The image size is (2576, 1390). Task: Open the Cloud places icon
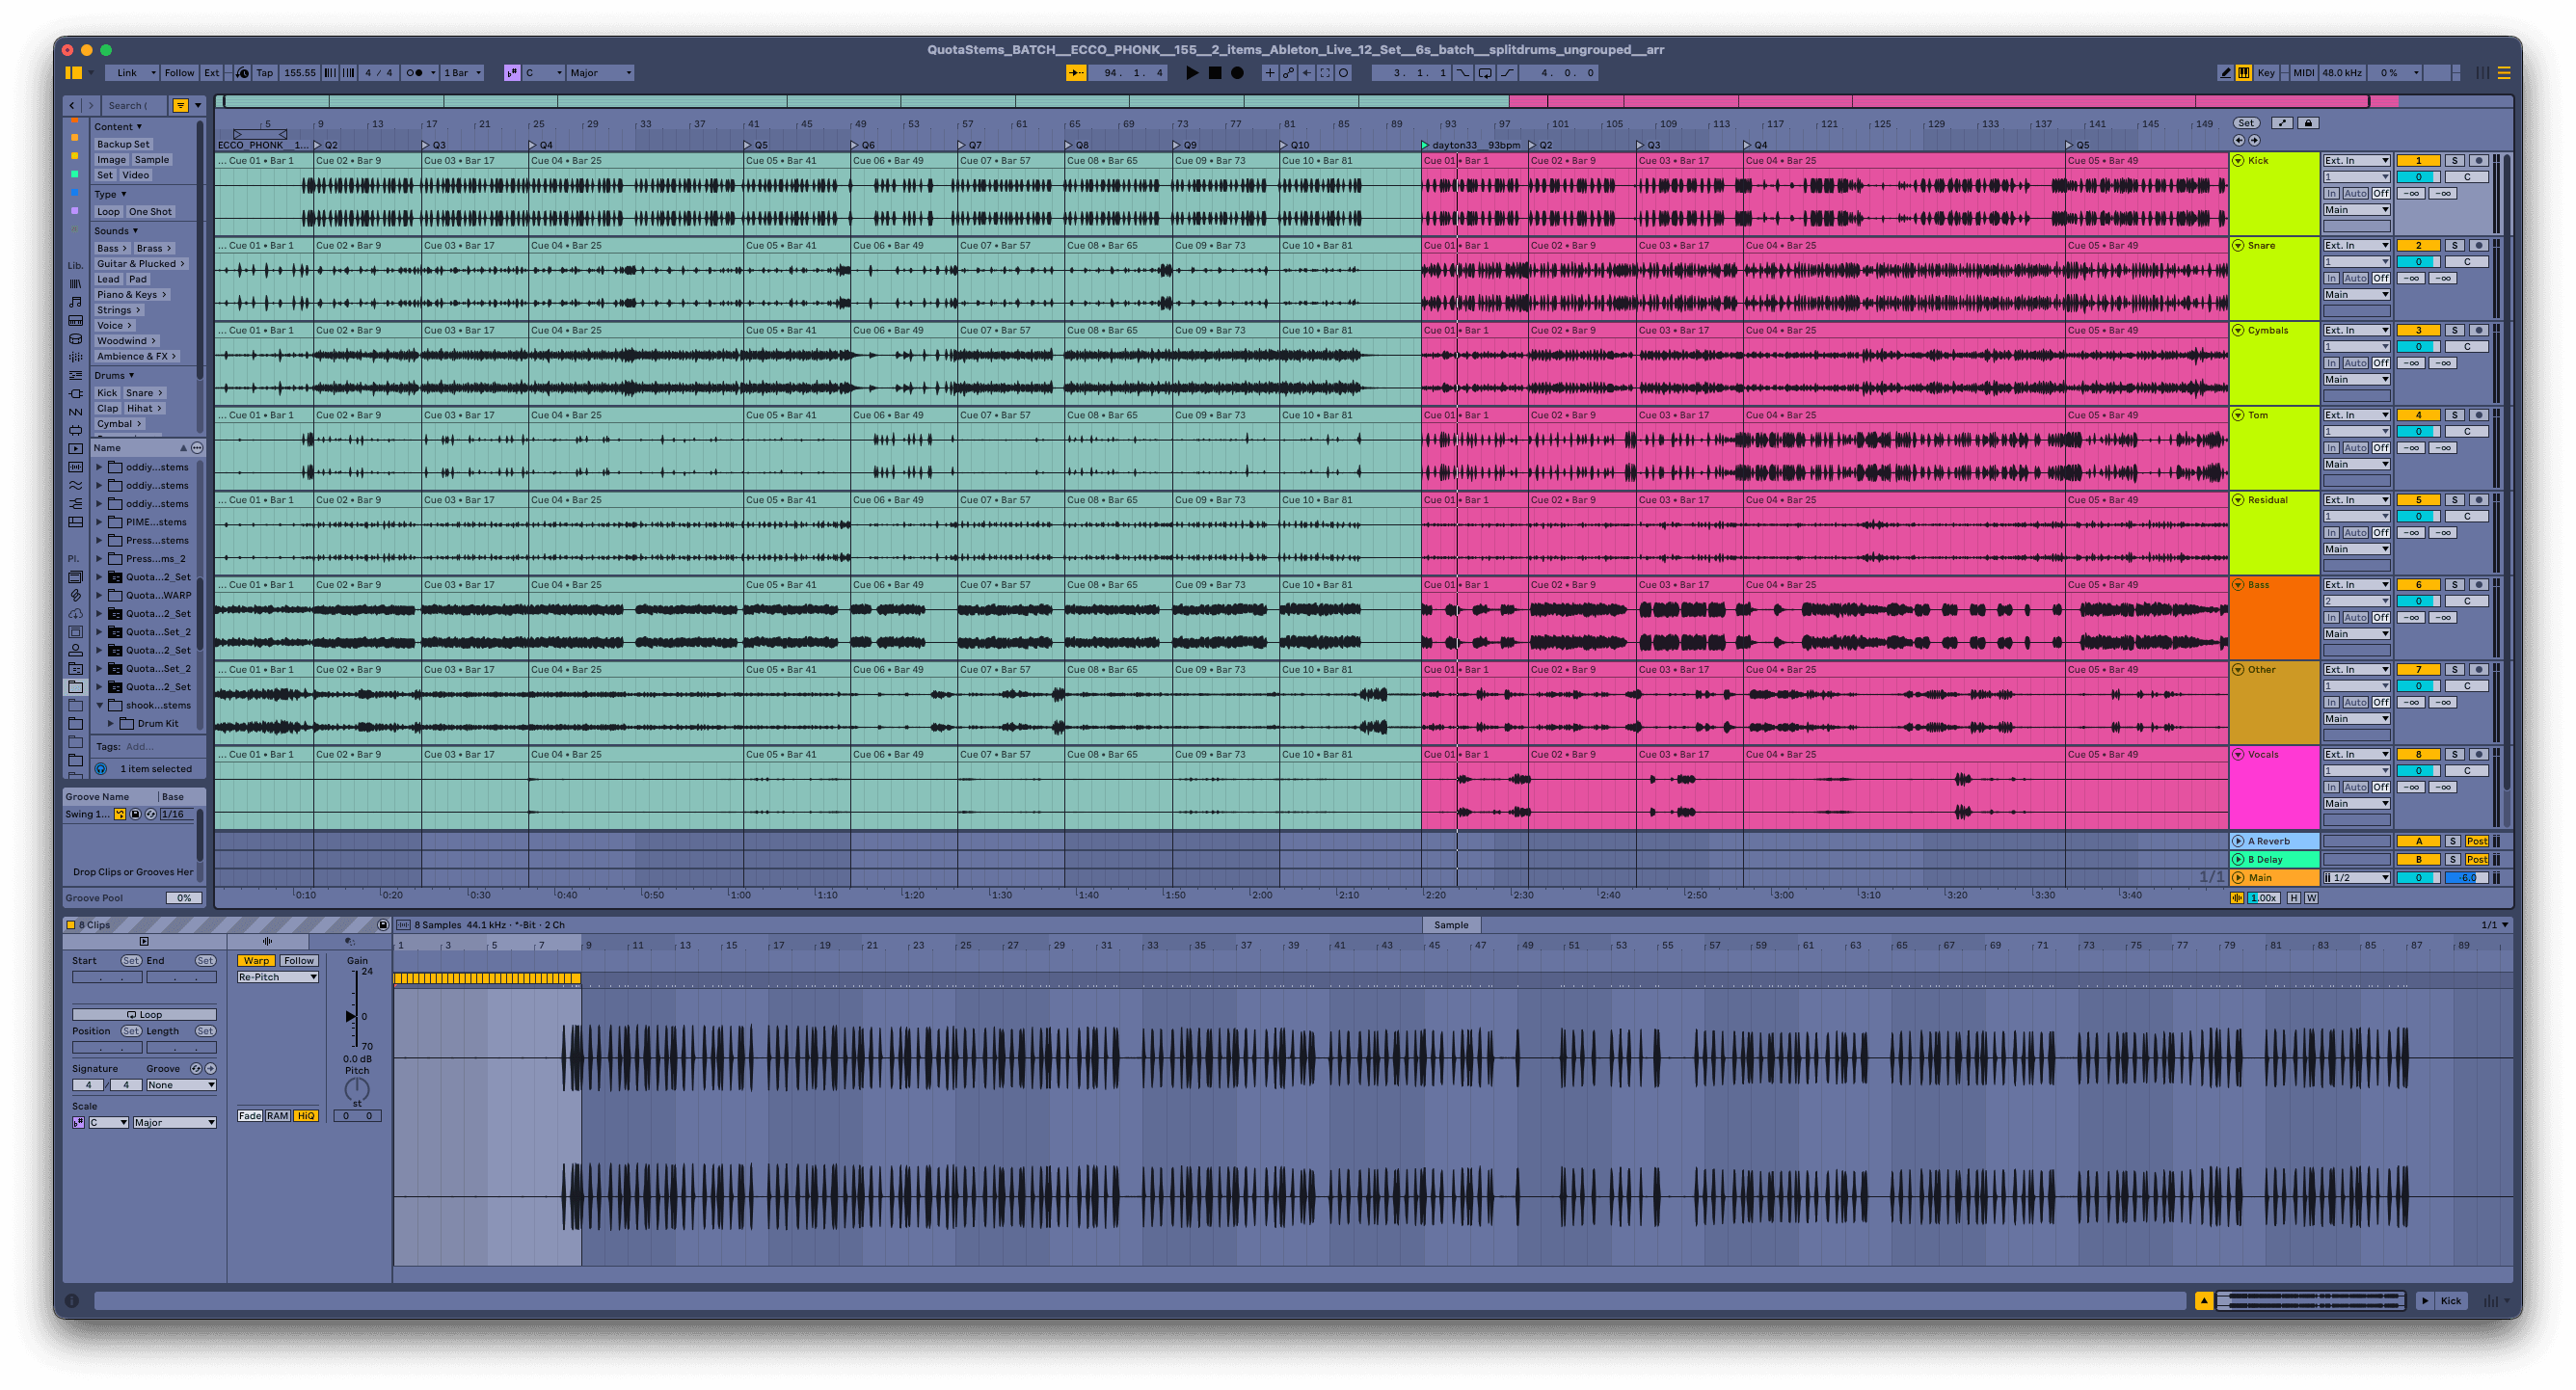[x=75, y=613]
